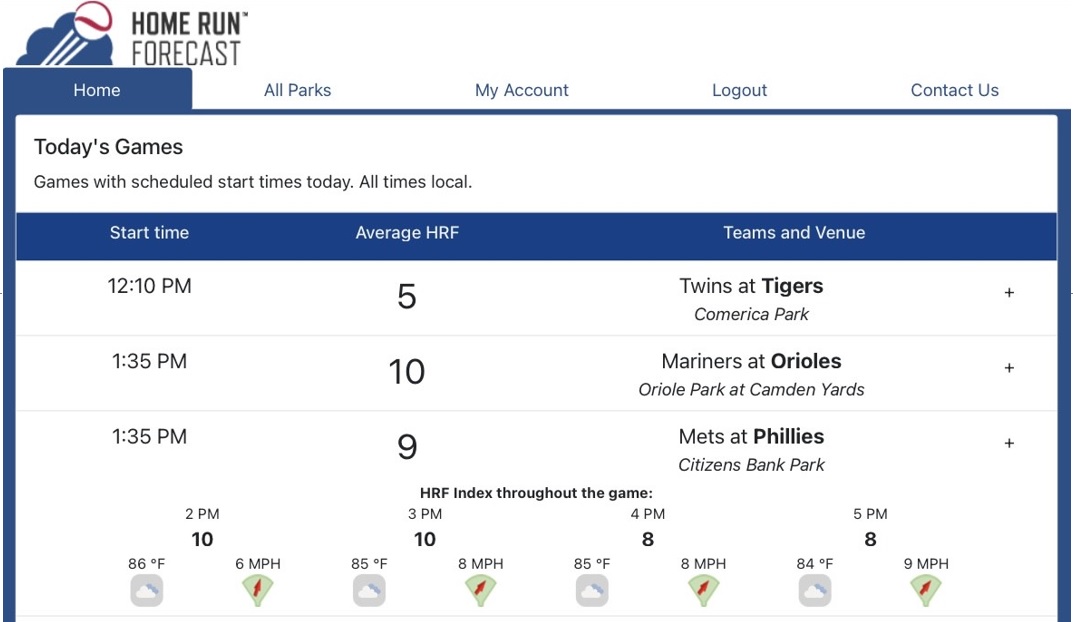Open the Contact Us page
Image resolution: width=1074 pixels, height=622 pixels.
(x=954, y=90)
